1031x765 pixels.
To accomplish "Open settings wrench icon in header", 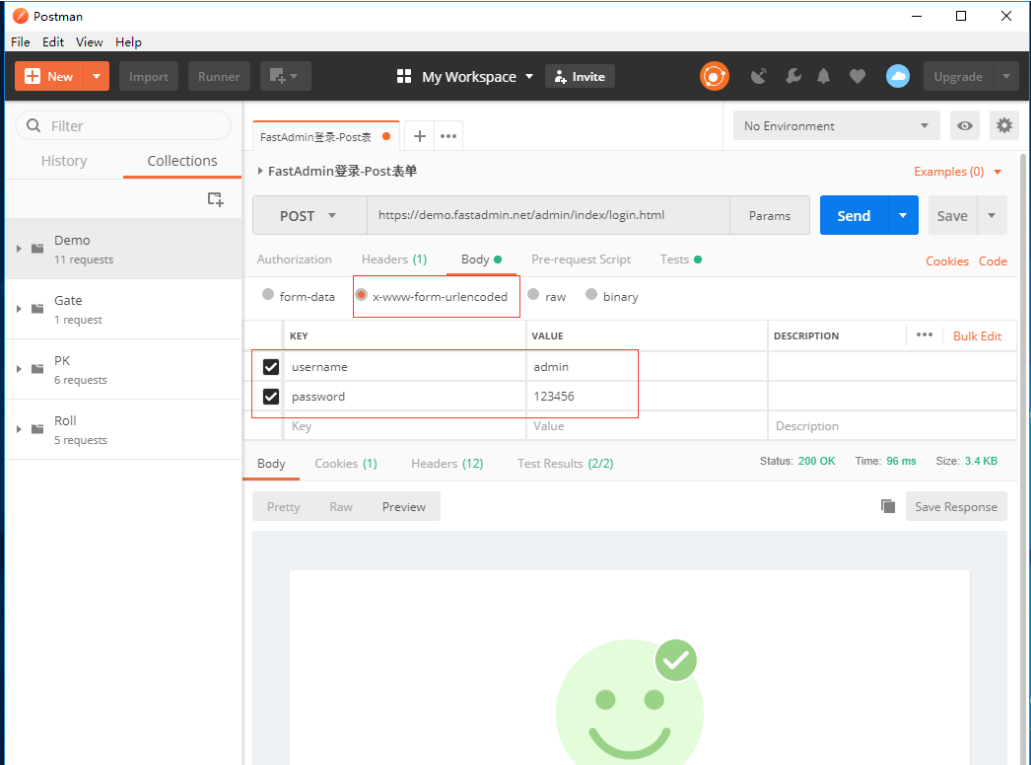I will point(793,76).
